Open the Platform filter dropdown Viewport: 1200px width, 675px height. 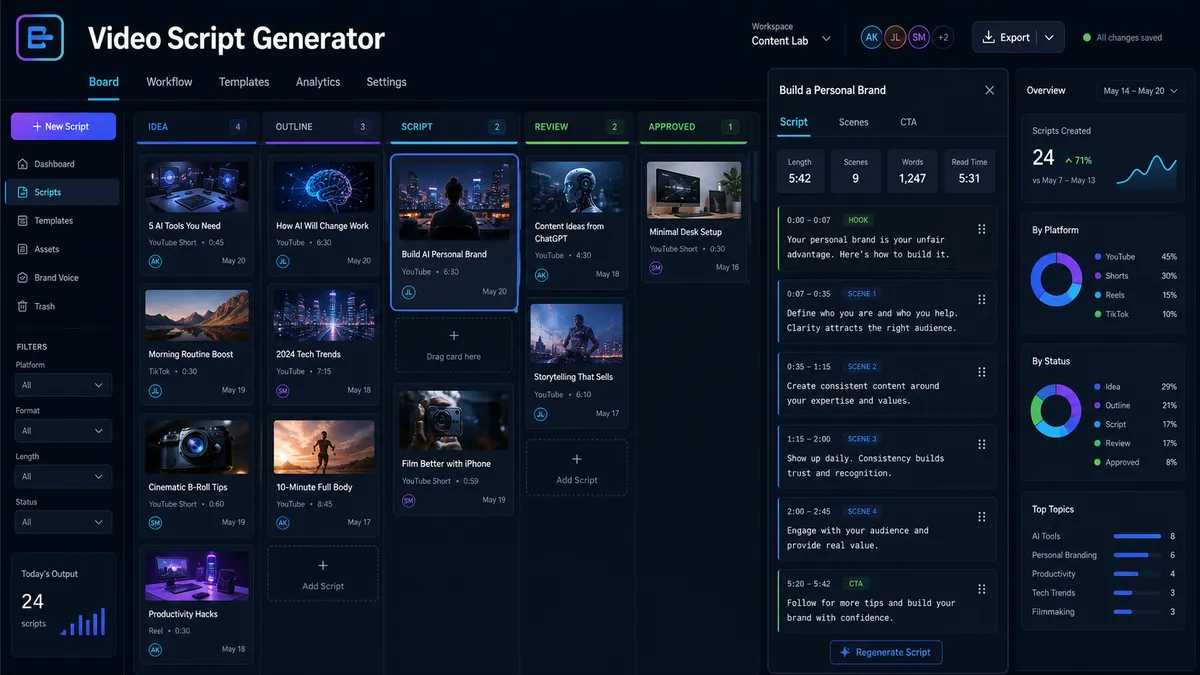62,385
